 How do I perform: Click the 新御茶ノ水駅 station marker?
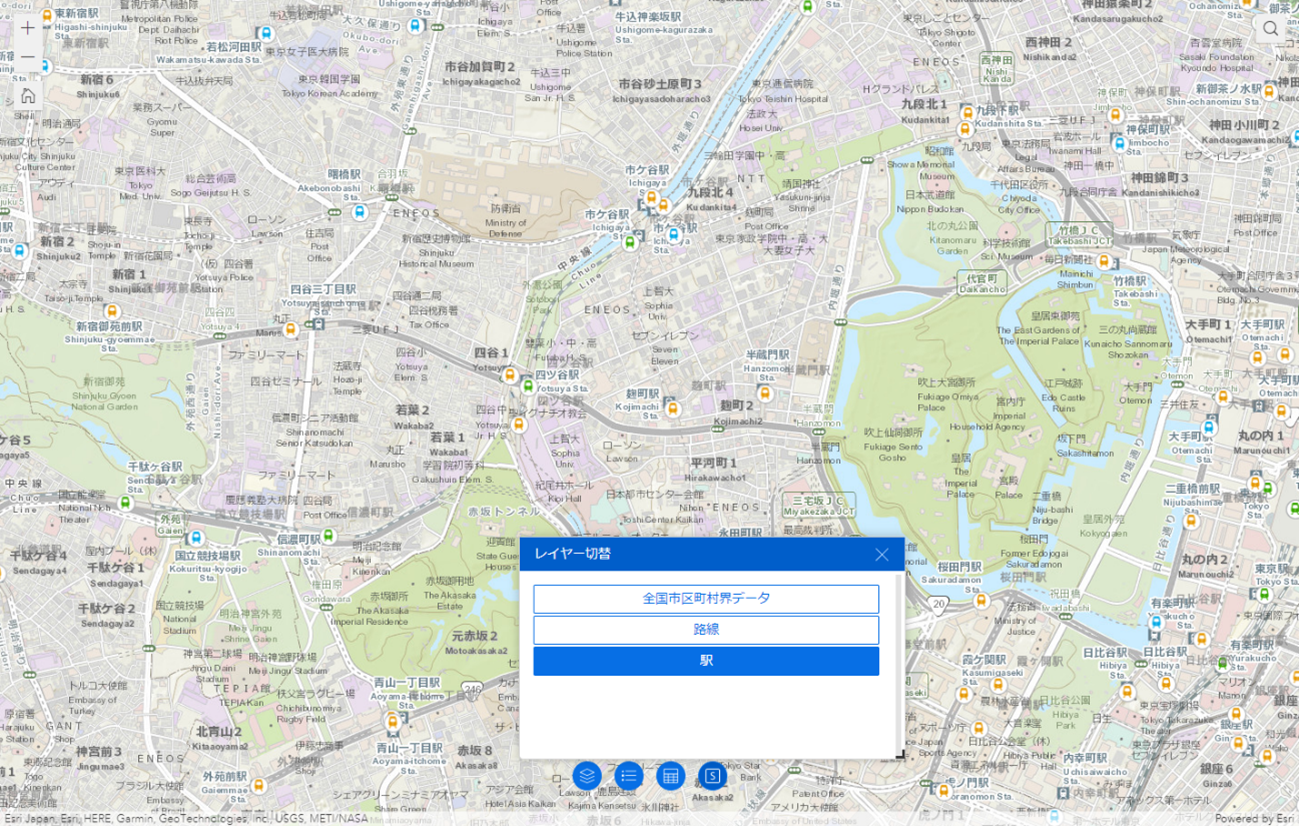(x=1269, y=92)
